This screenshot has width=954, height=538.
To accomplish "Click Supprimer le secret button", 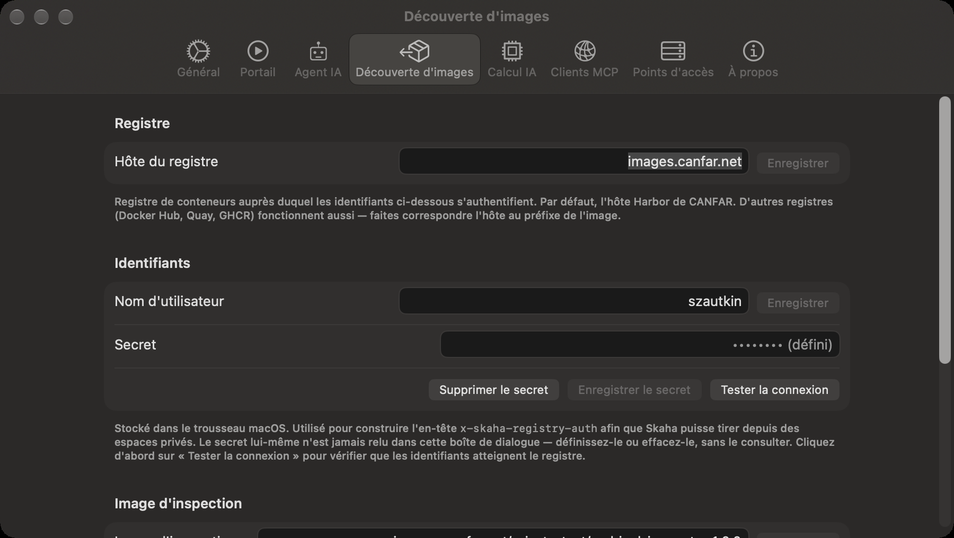I will (493, 390).
